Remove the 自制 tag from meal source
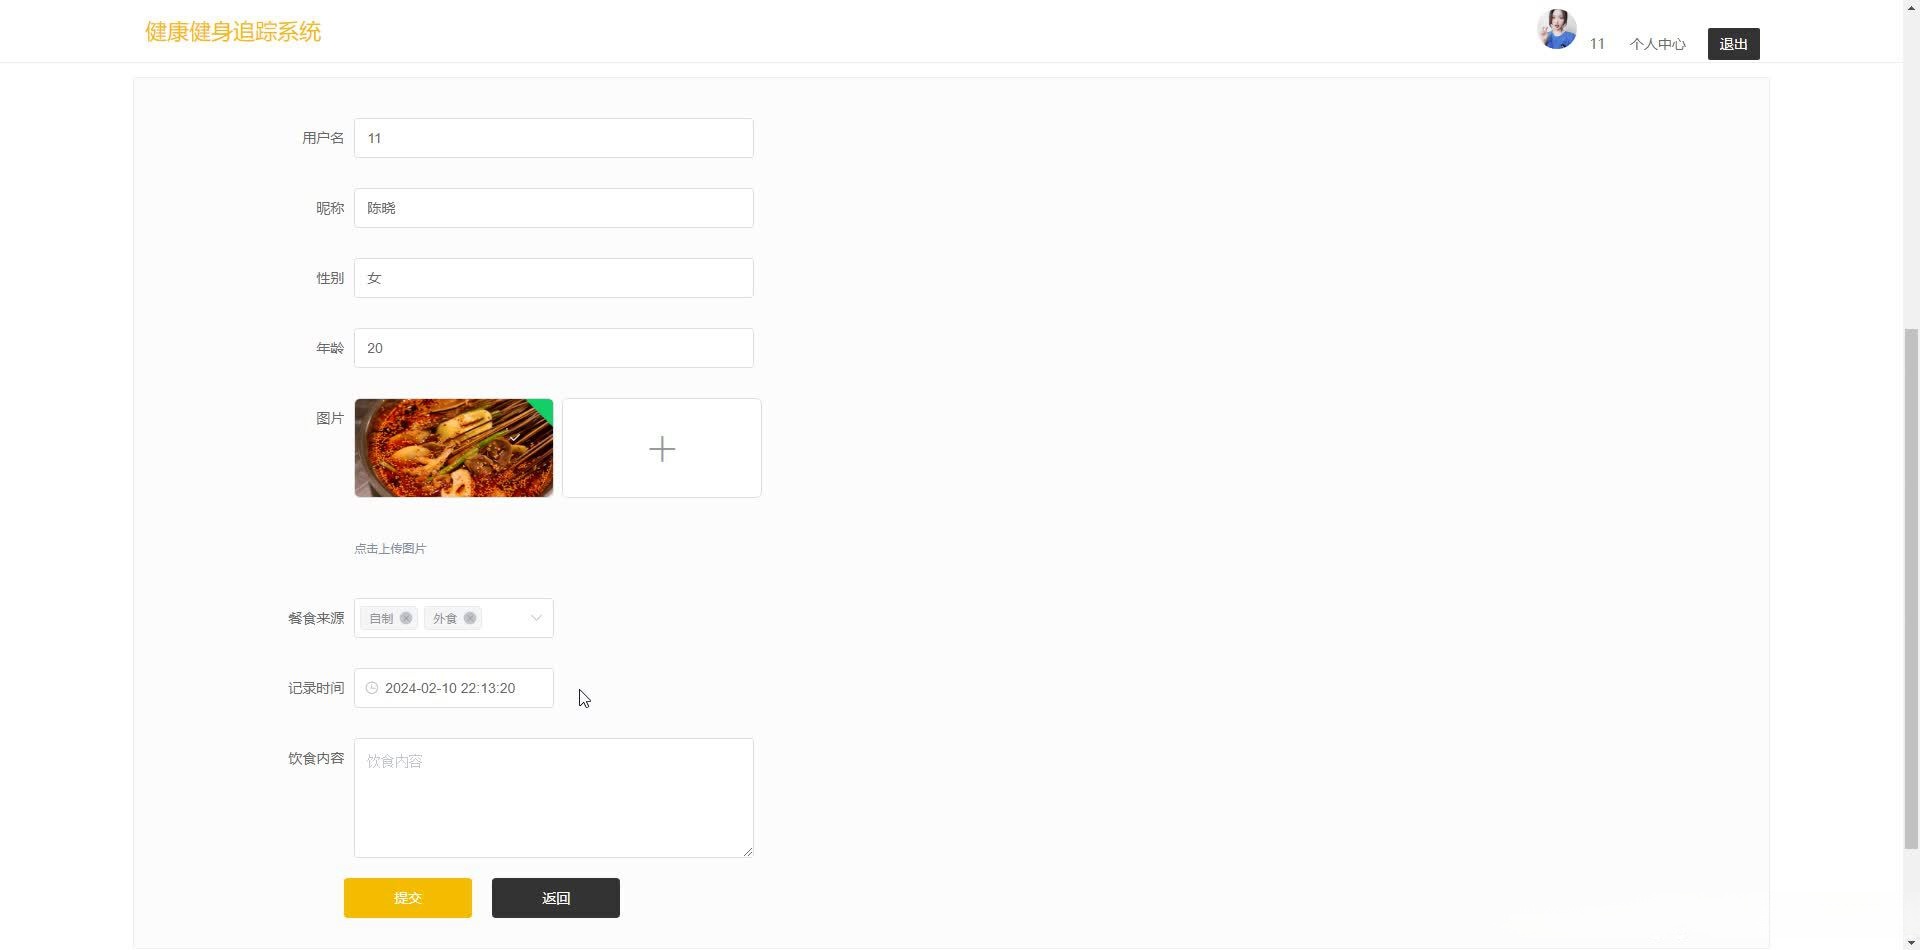This screenshot has width=1920, height=950. tap(406, 618)
